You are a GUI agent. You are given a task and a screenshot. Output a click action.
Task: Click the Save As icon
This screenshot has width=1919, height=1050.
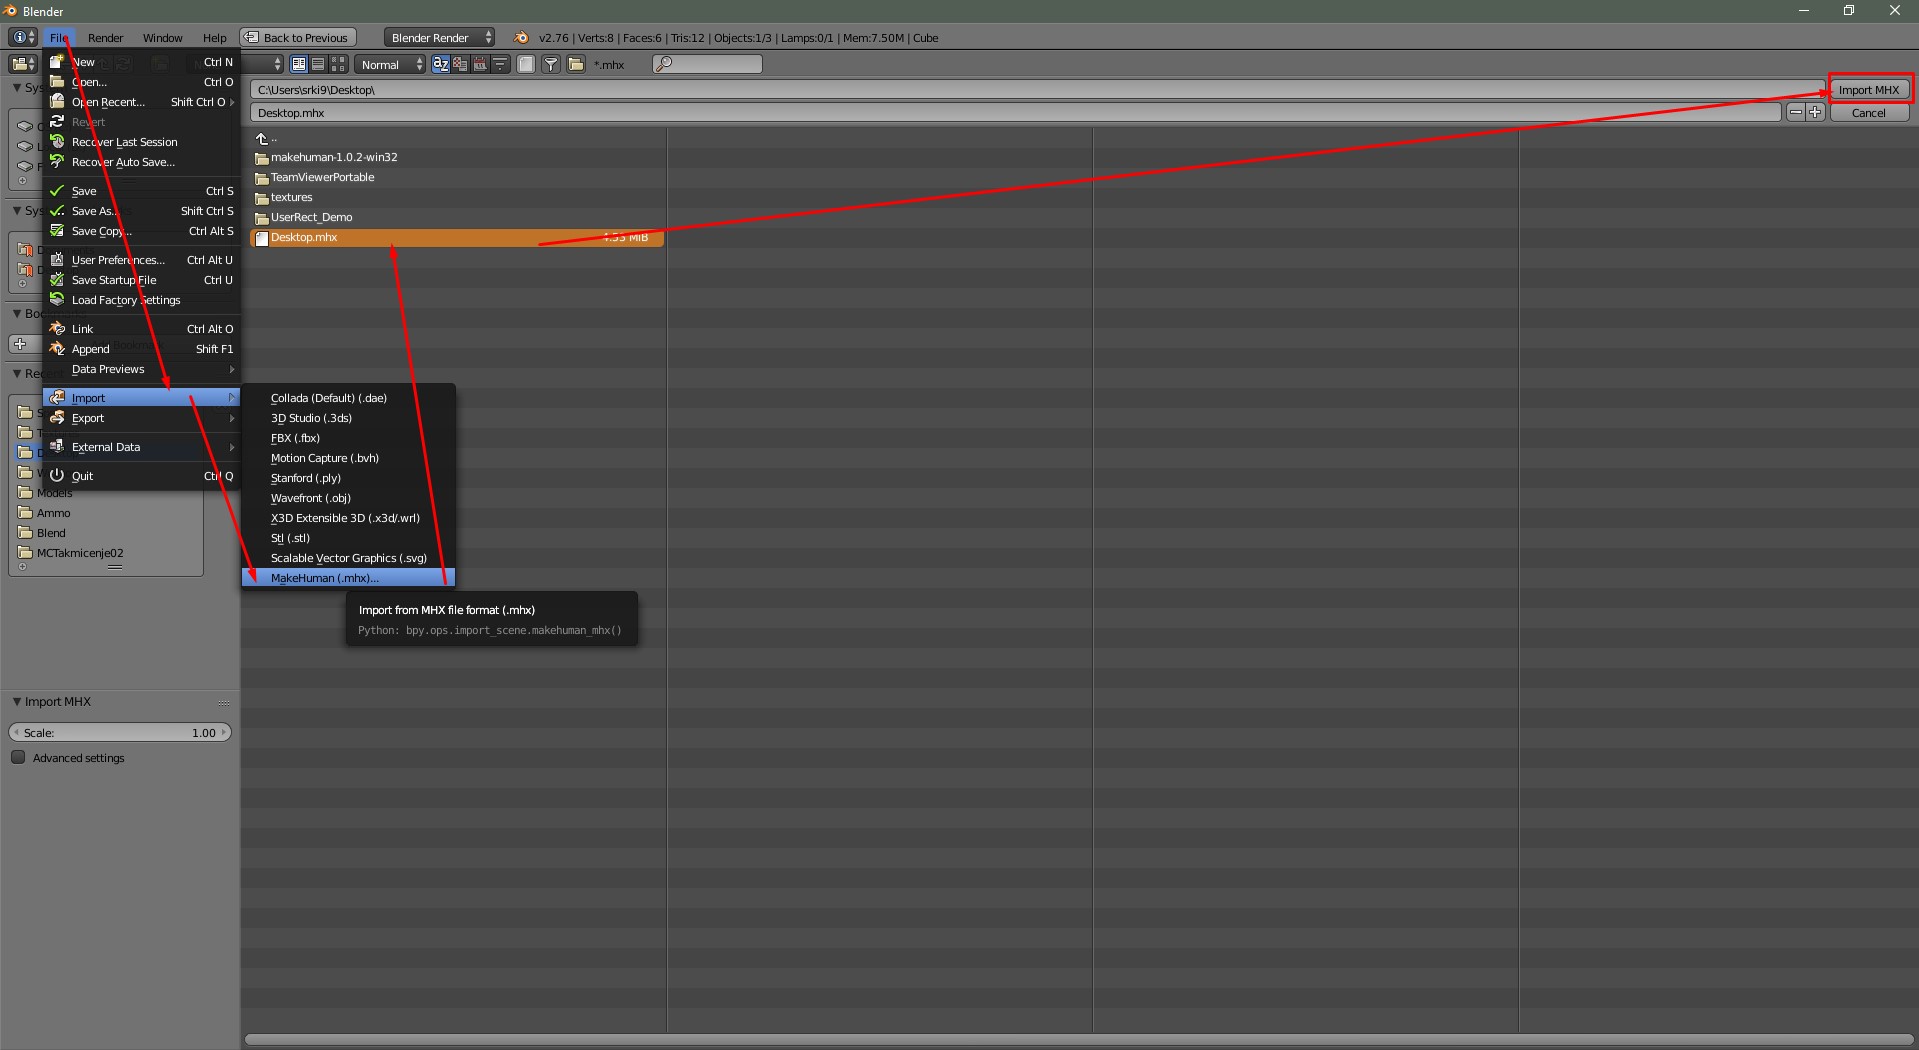[x=57, y=211]
